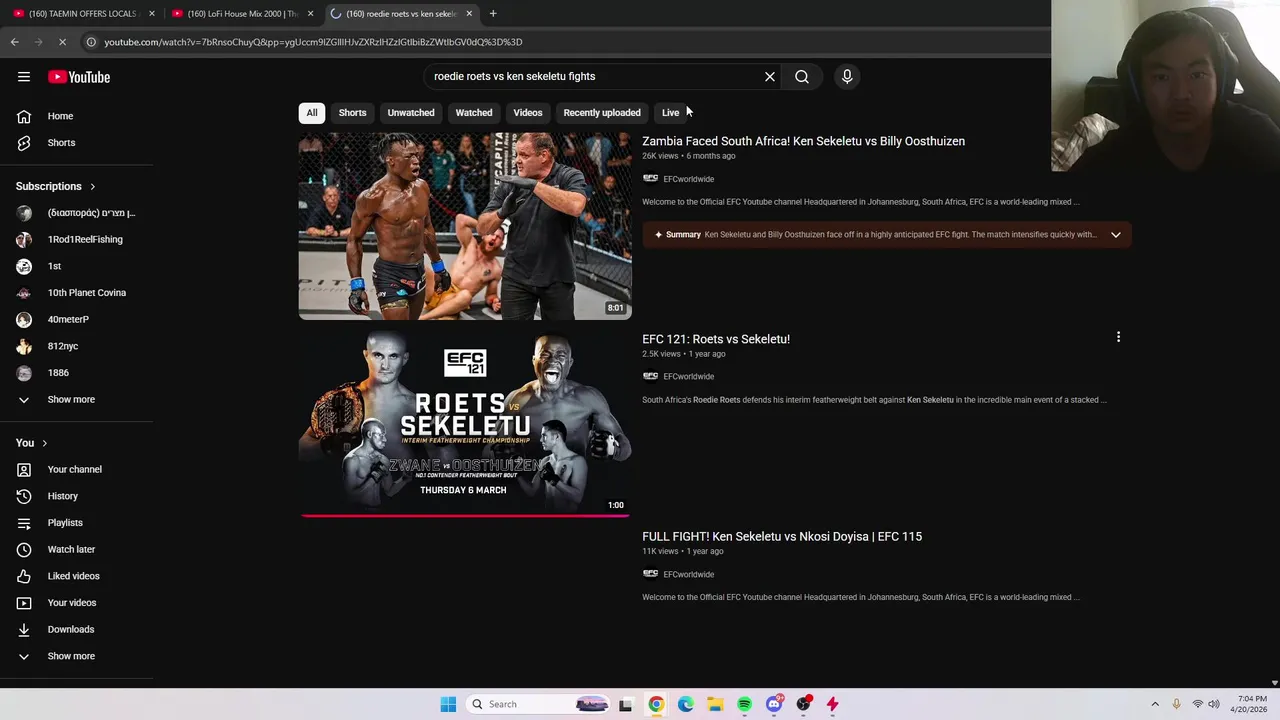The width and height of the screenshot is (1280, 720).
Task: Expand the Subscriptions section chevron
Action: pos(92,186)
